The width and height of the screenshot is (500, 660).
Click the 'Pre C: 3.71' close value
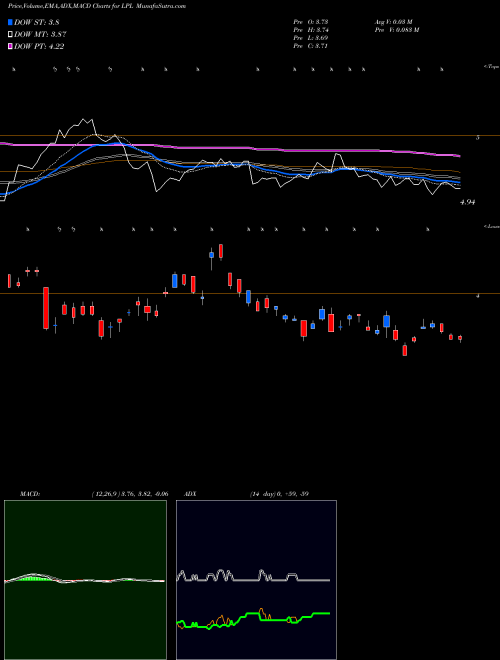[311, 46]
